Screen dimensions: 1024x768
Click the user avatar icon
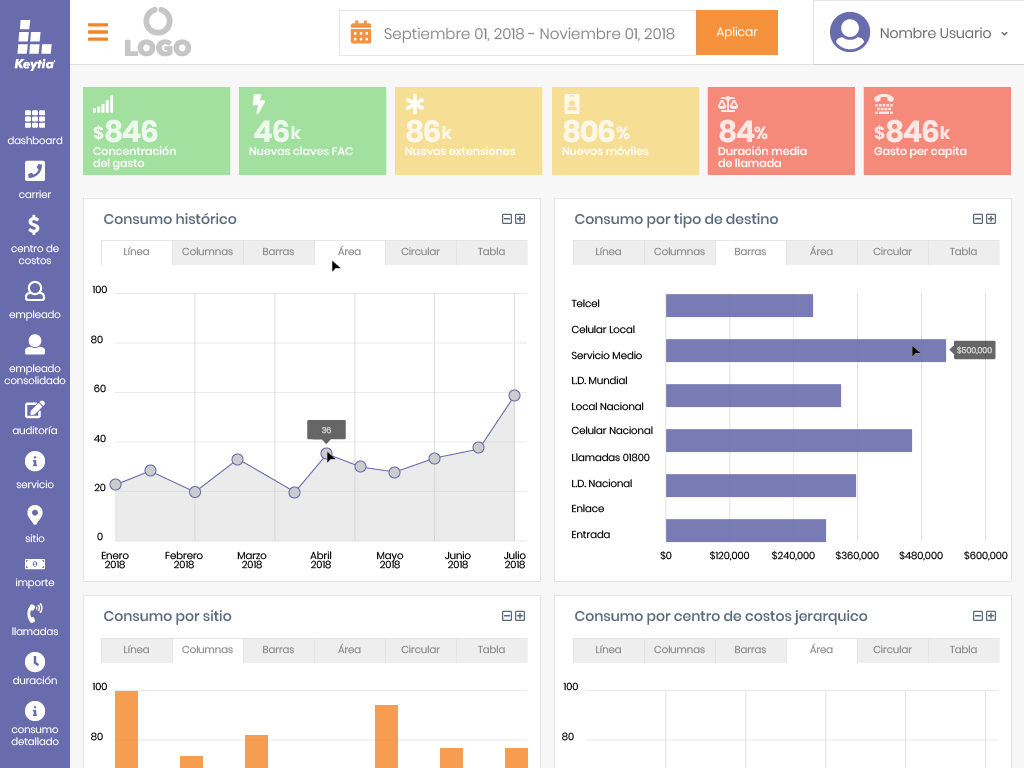pos(850,32)
